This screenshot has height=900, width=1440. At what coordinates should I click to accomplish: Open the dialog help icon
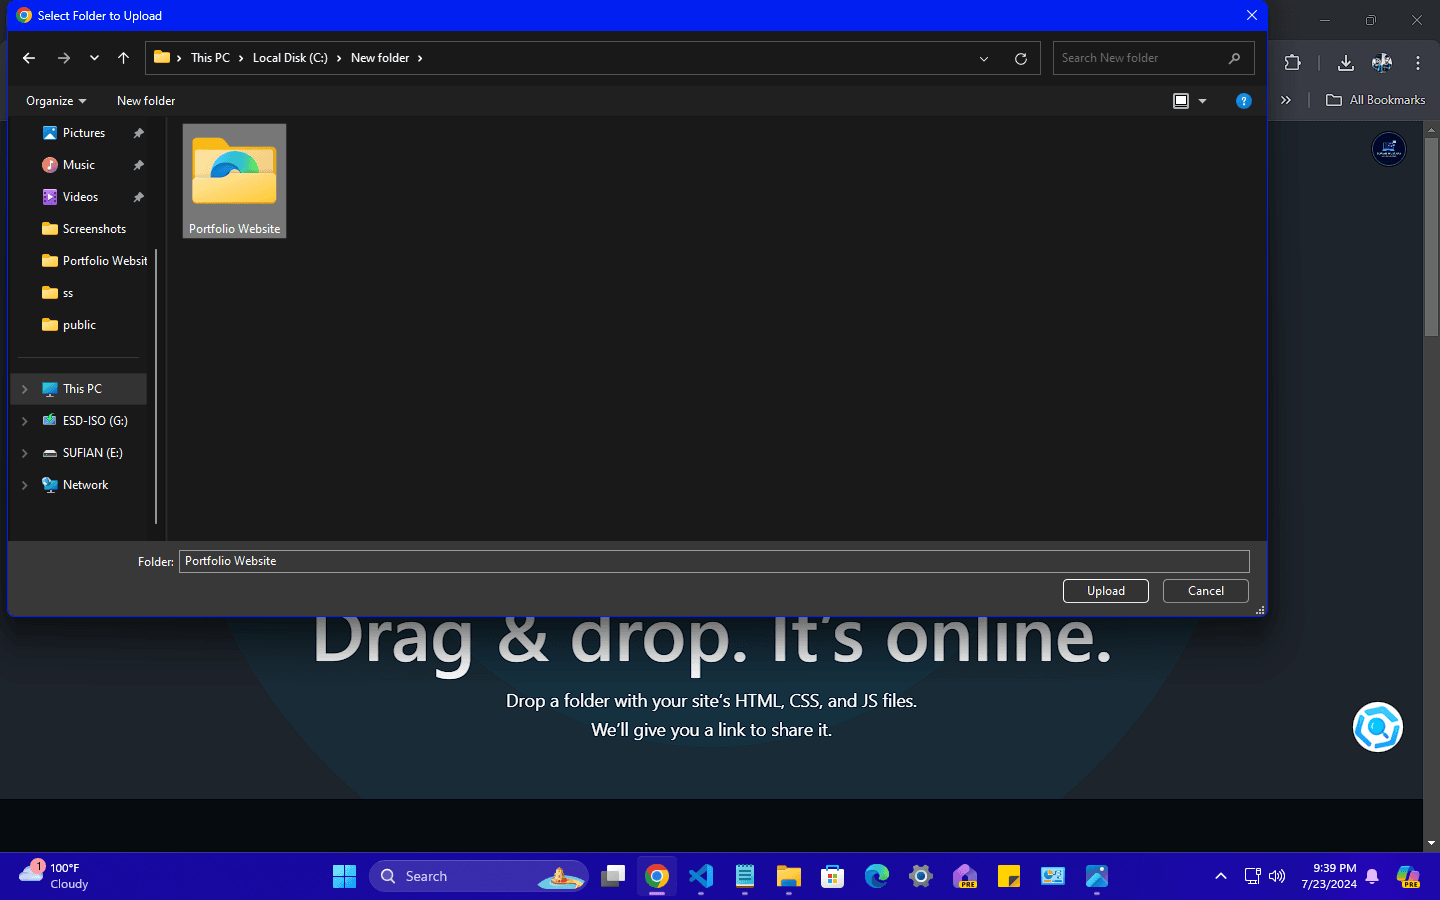(1243, 101)
